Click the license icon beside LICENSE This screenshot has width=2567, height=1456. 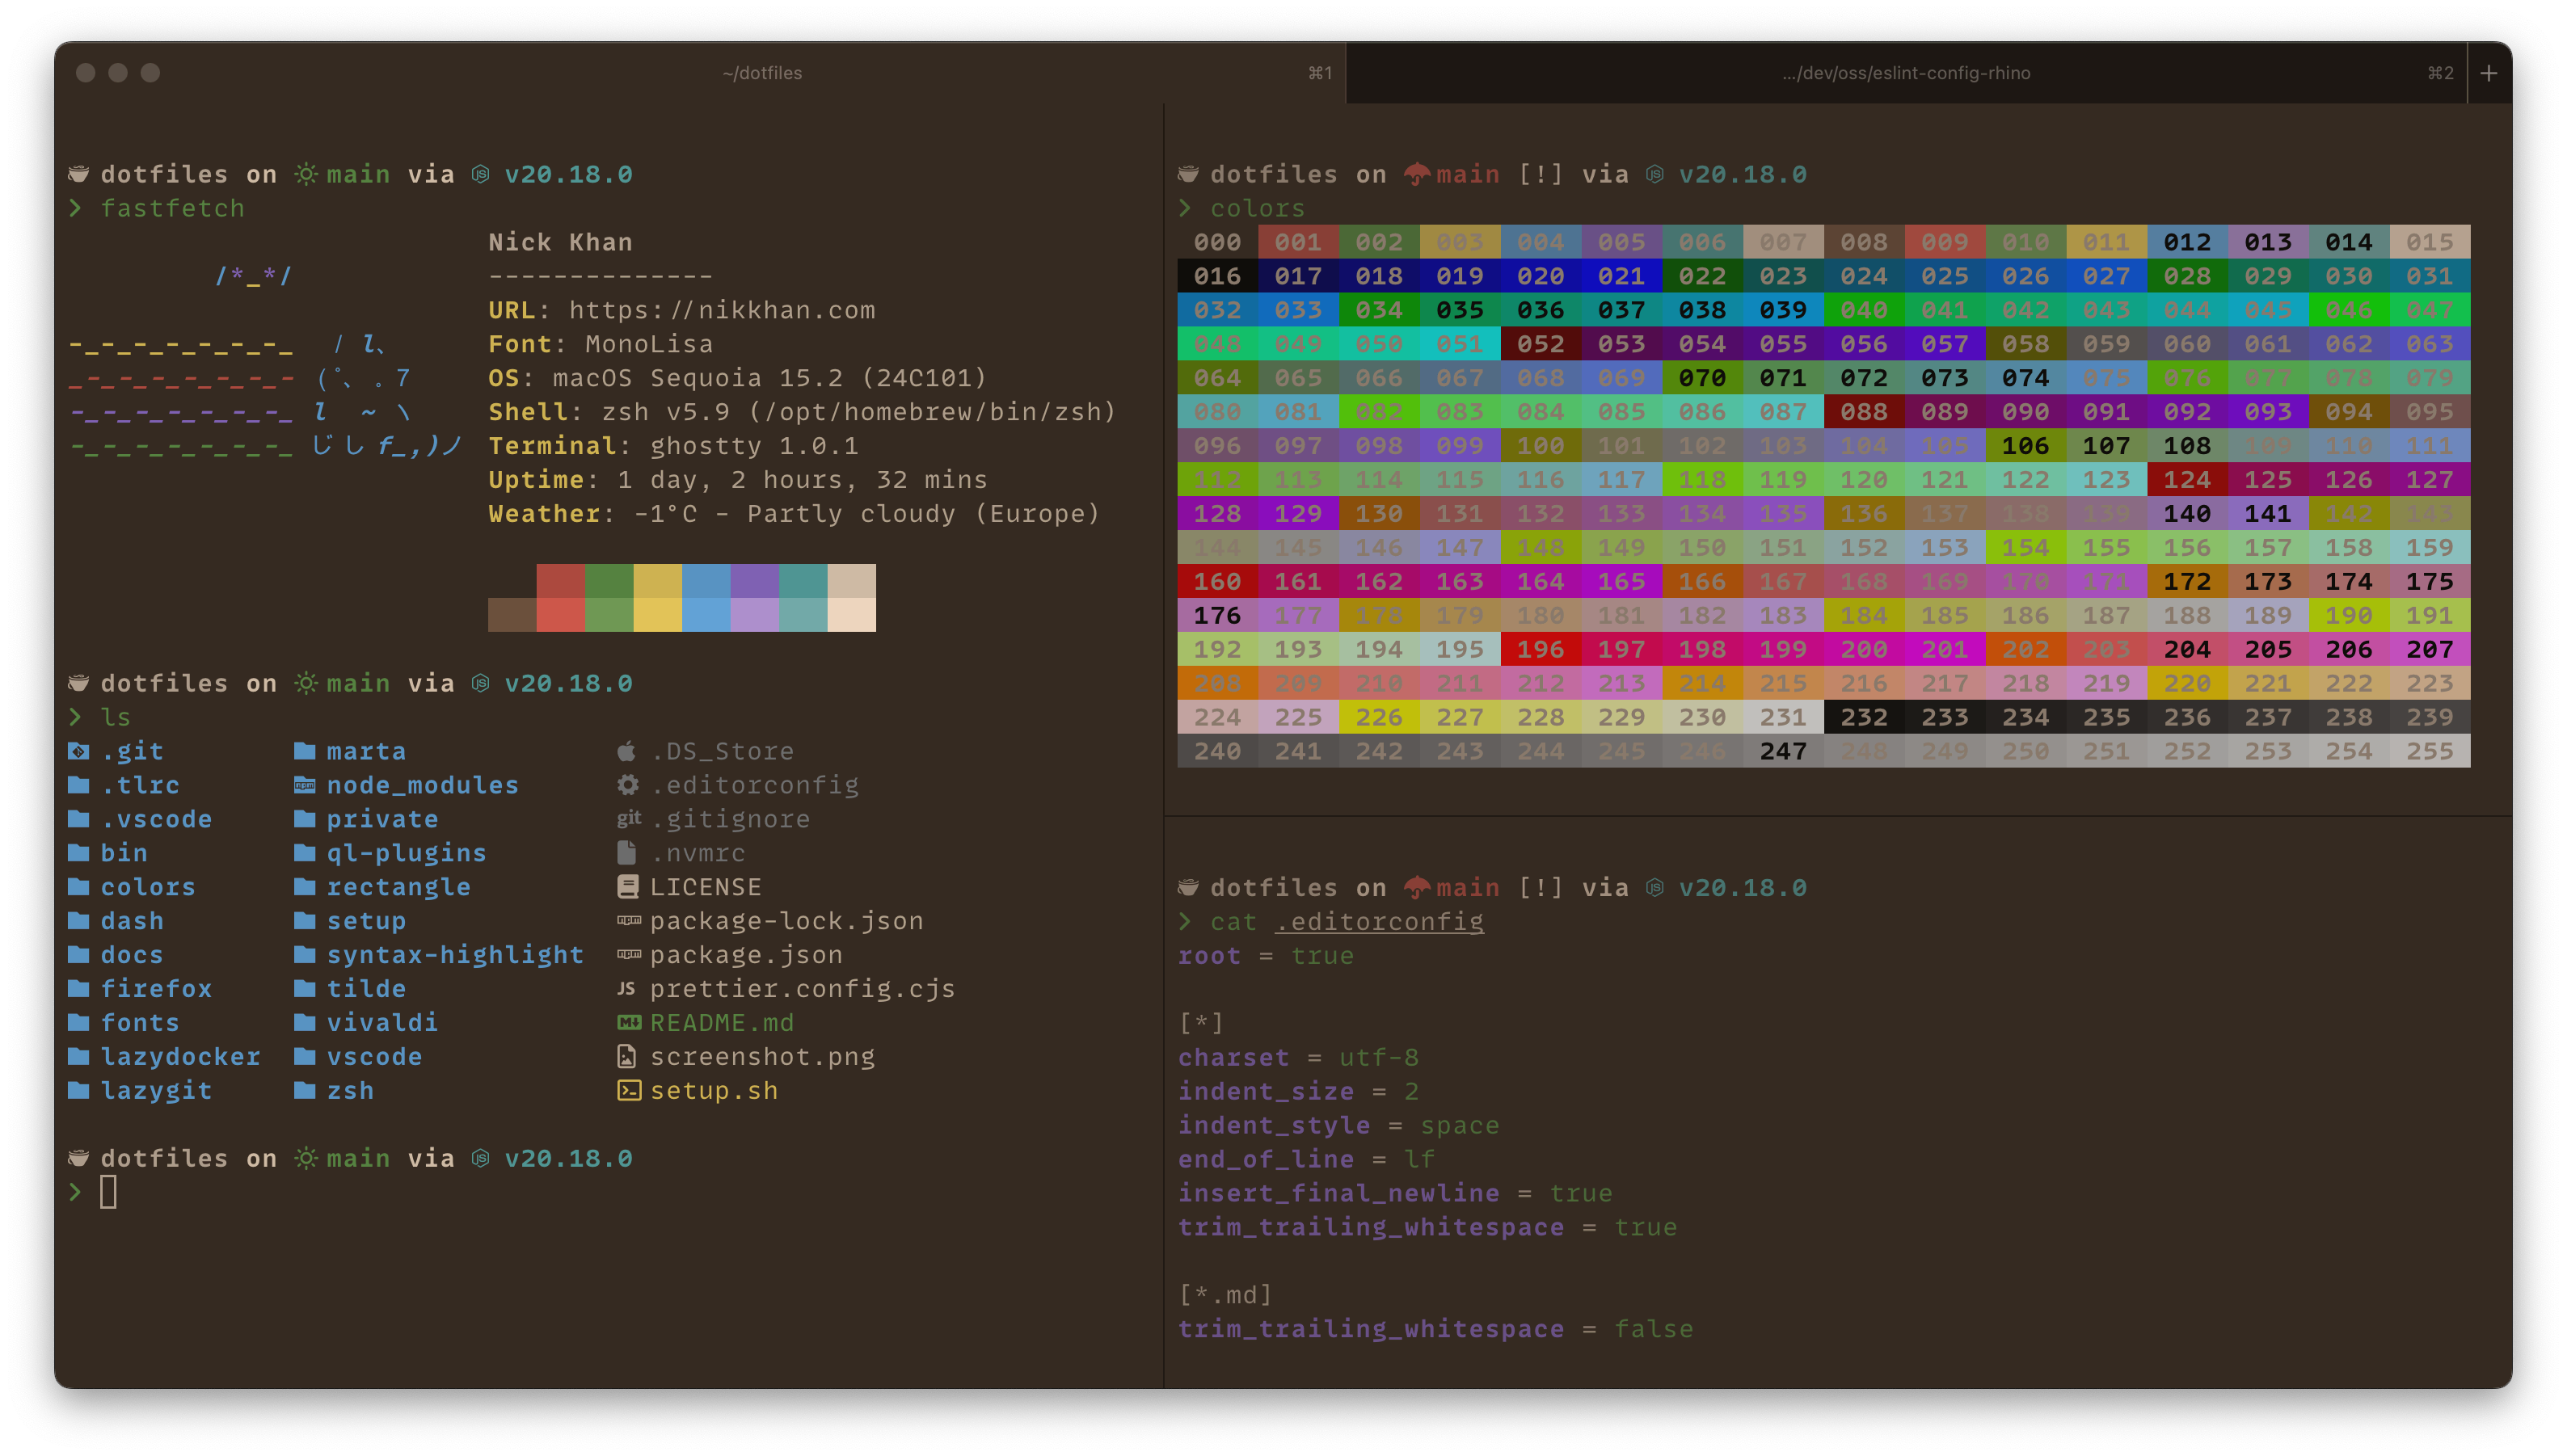coord(628,887)
